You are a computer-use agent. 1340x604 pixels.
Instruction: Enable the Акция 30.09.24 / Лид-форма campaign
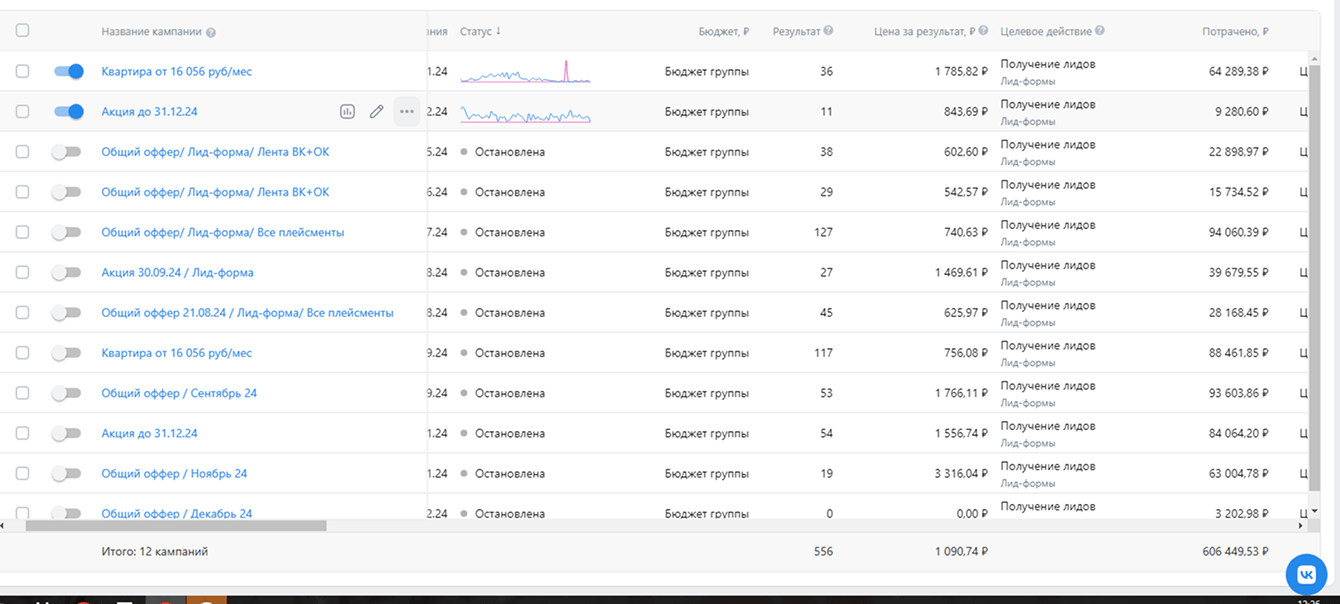pos(66,273)
